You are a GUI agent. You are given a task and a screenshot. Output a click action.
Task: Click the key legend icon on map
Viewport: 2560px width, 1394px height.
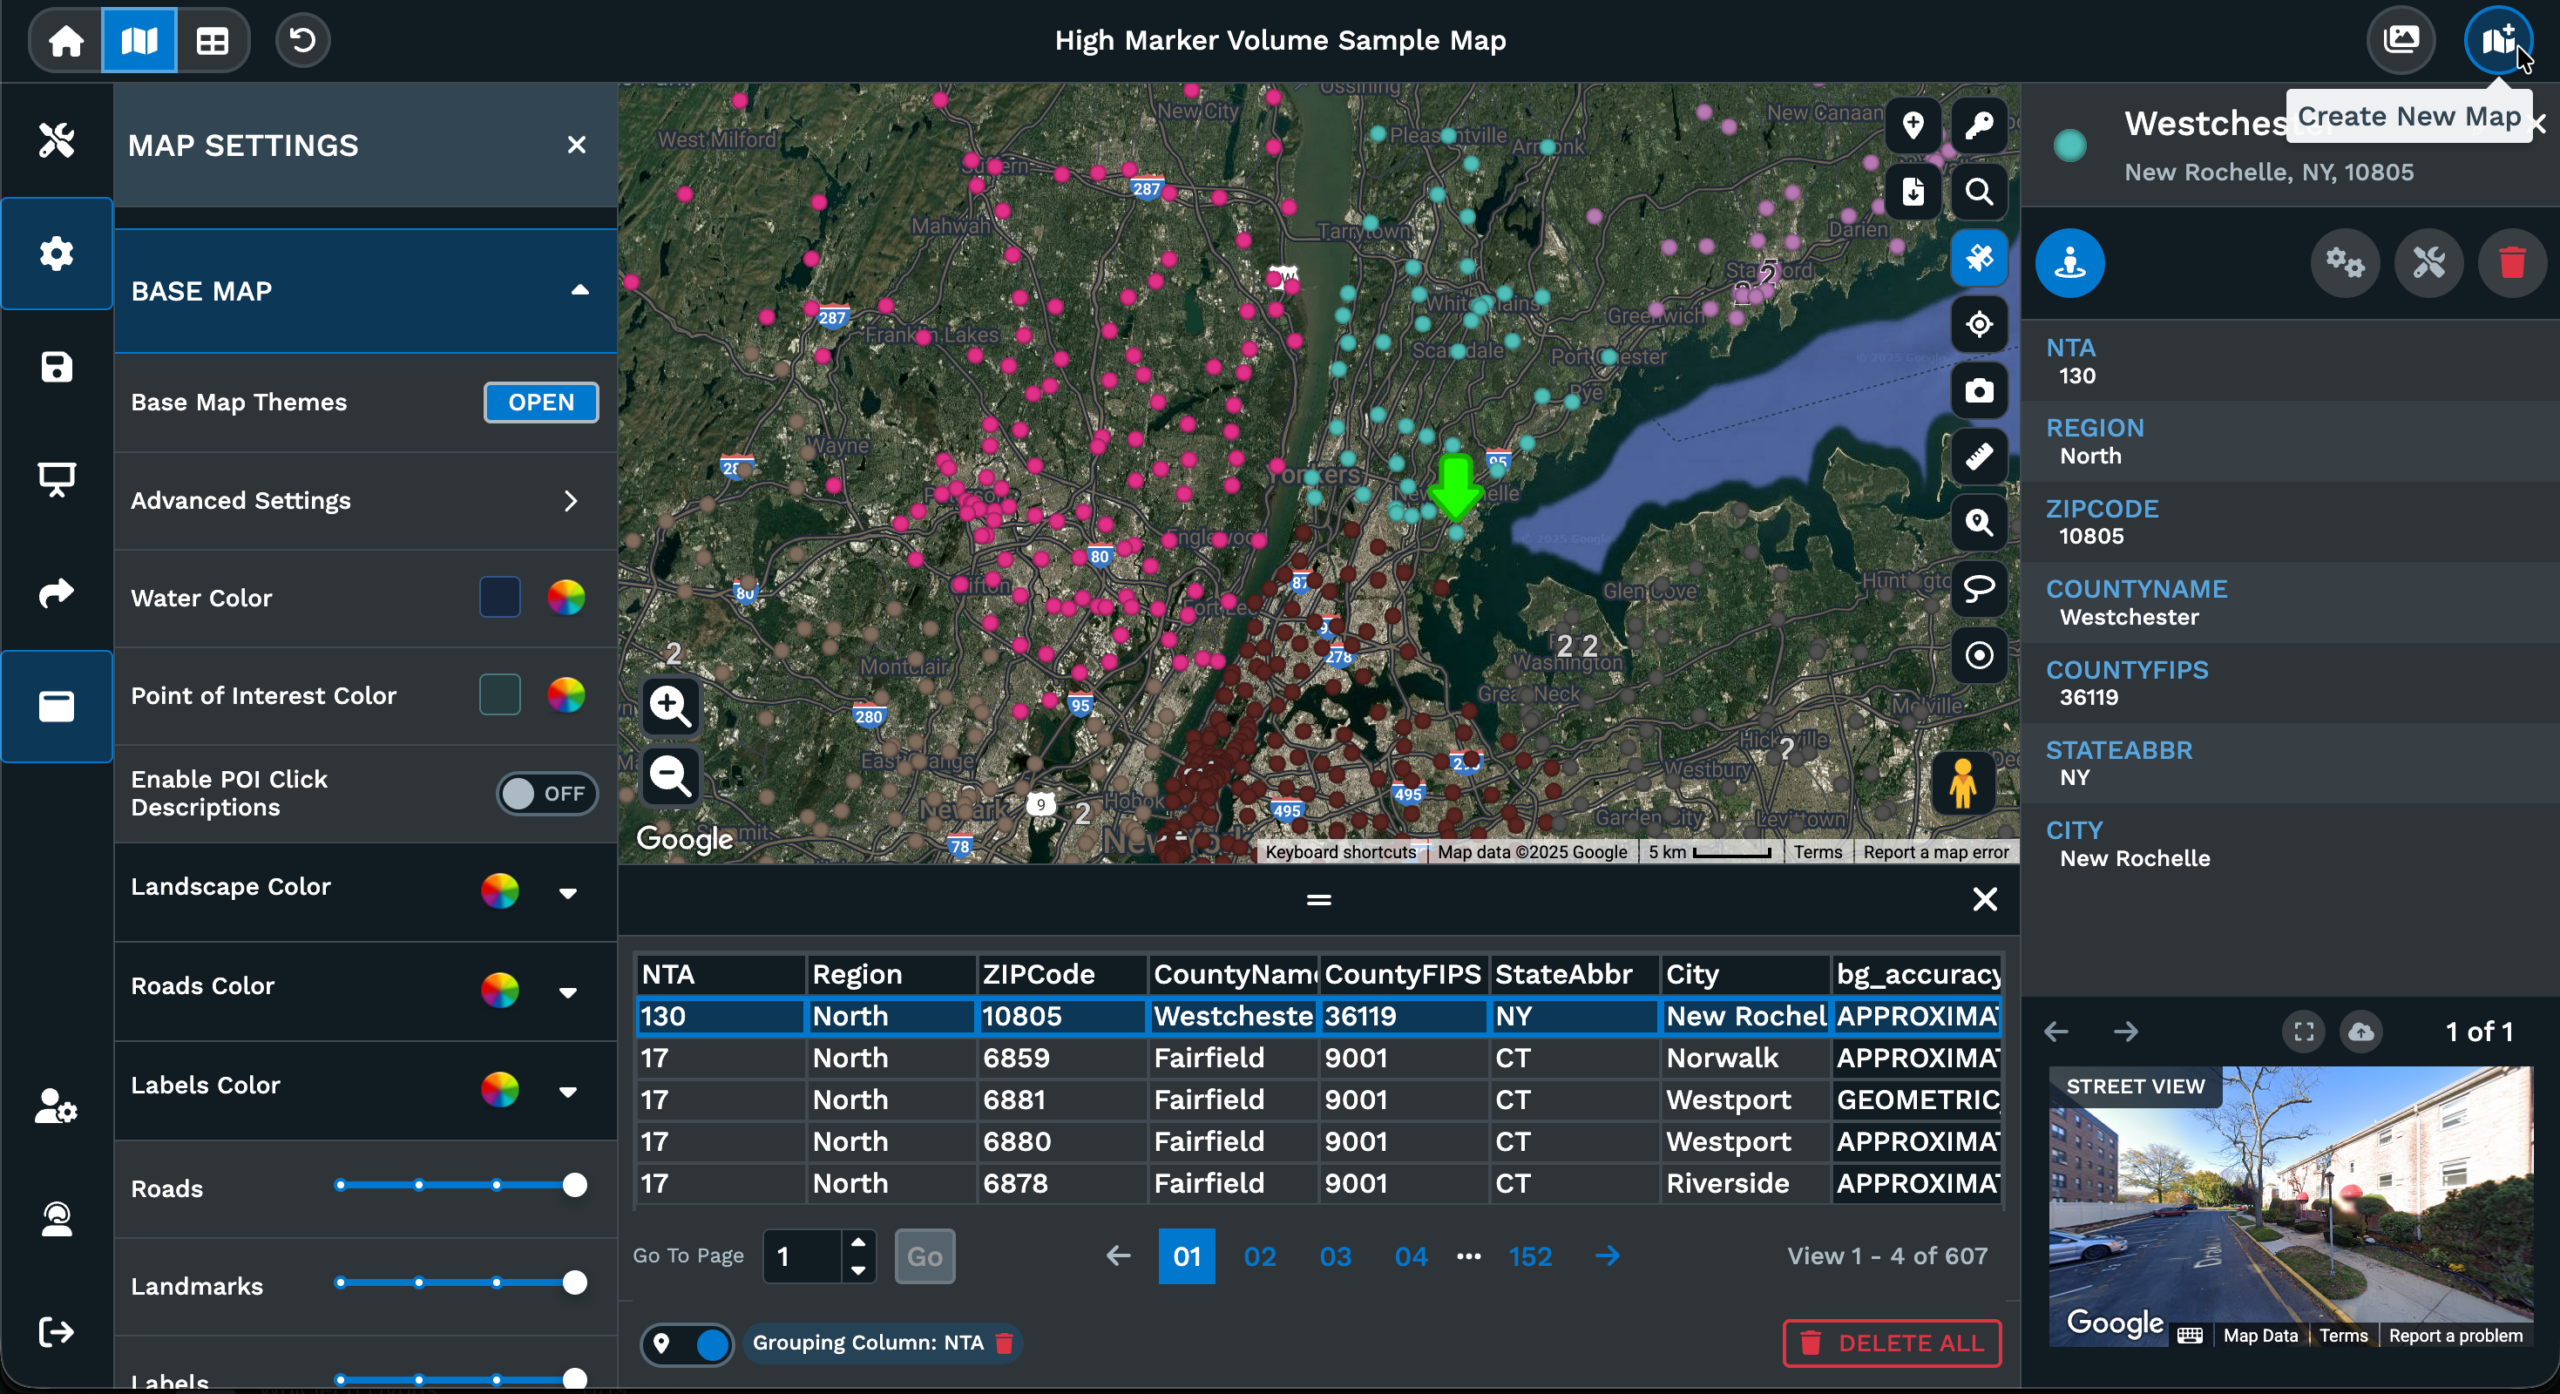tap(1978, 126)
